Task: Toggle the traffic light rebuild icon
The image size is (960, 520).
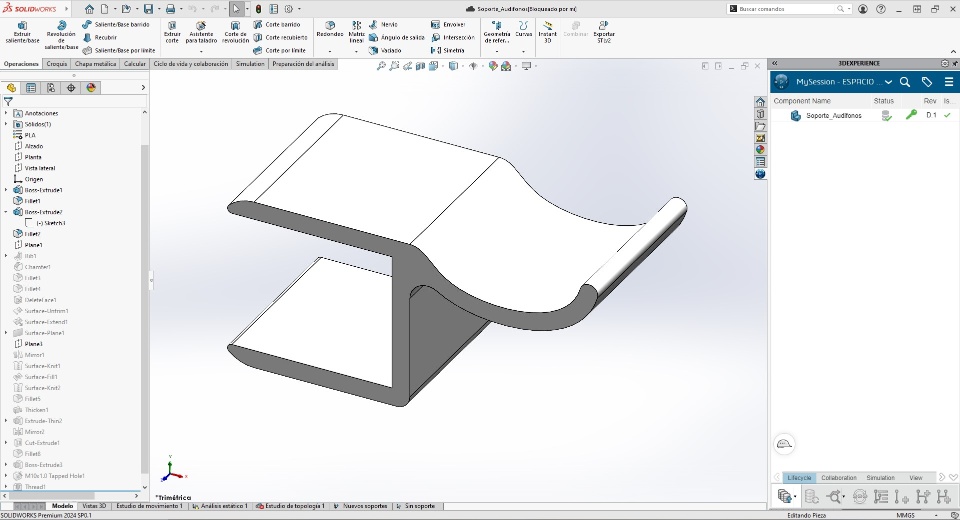Action: 258,9
